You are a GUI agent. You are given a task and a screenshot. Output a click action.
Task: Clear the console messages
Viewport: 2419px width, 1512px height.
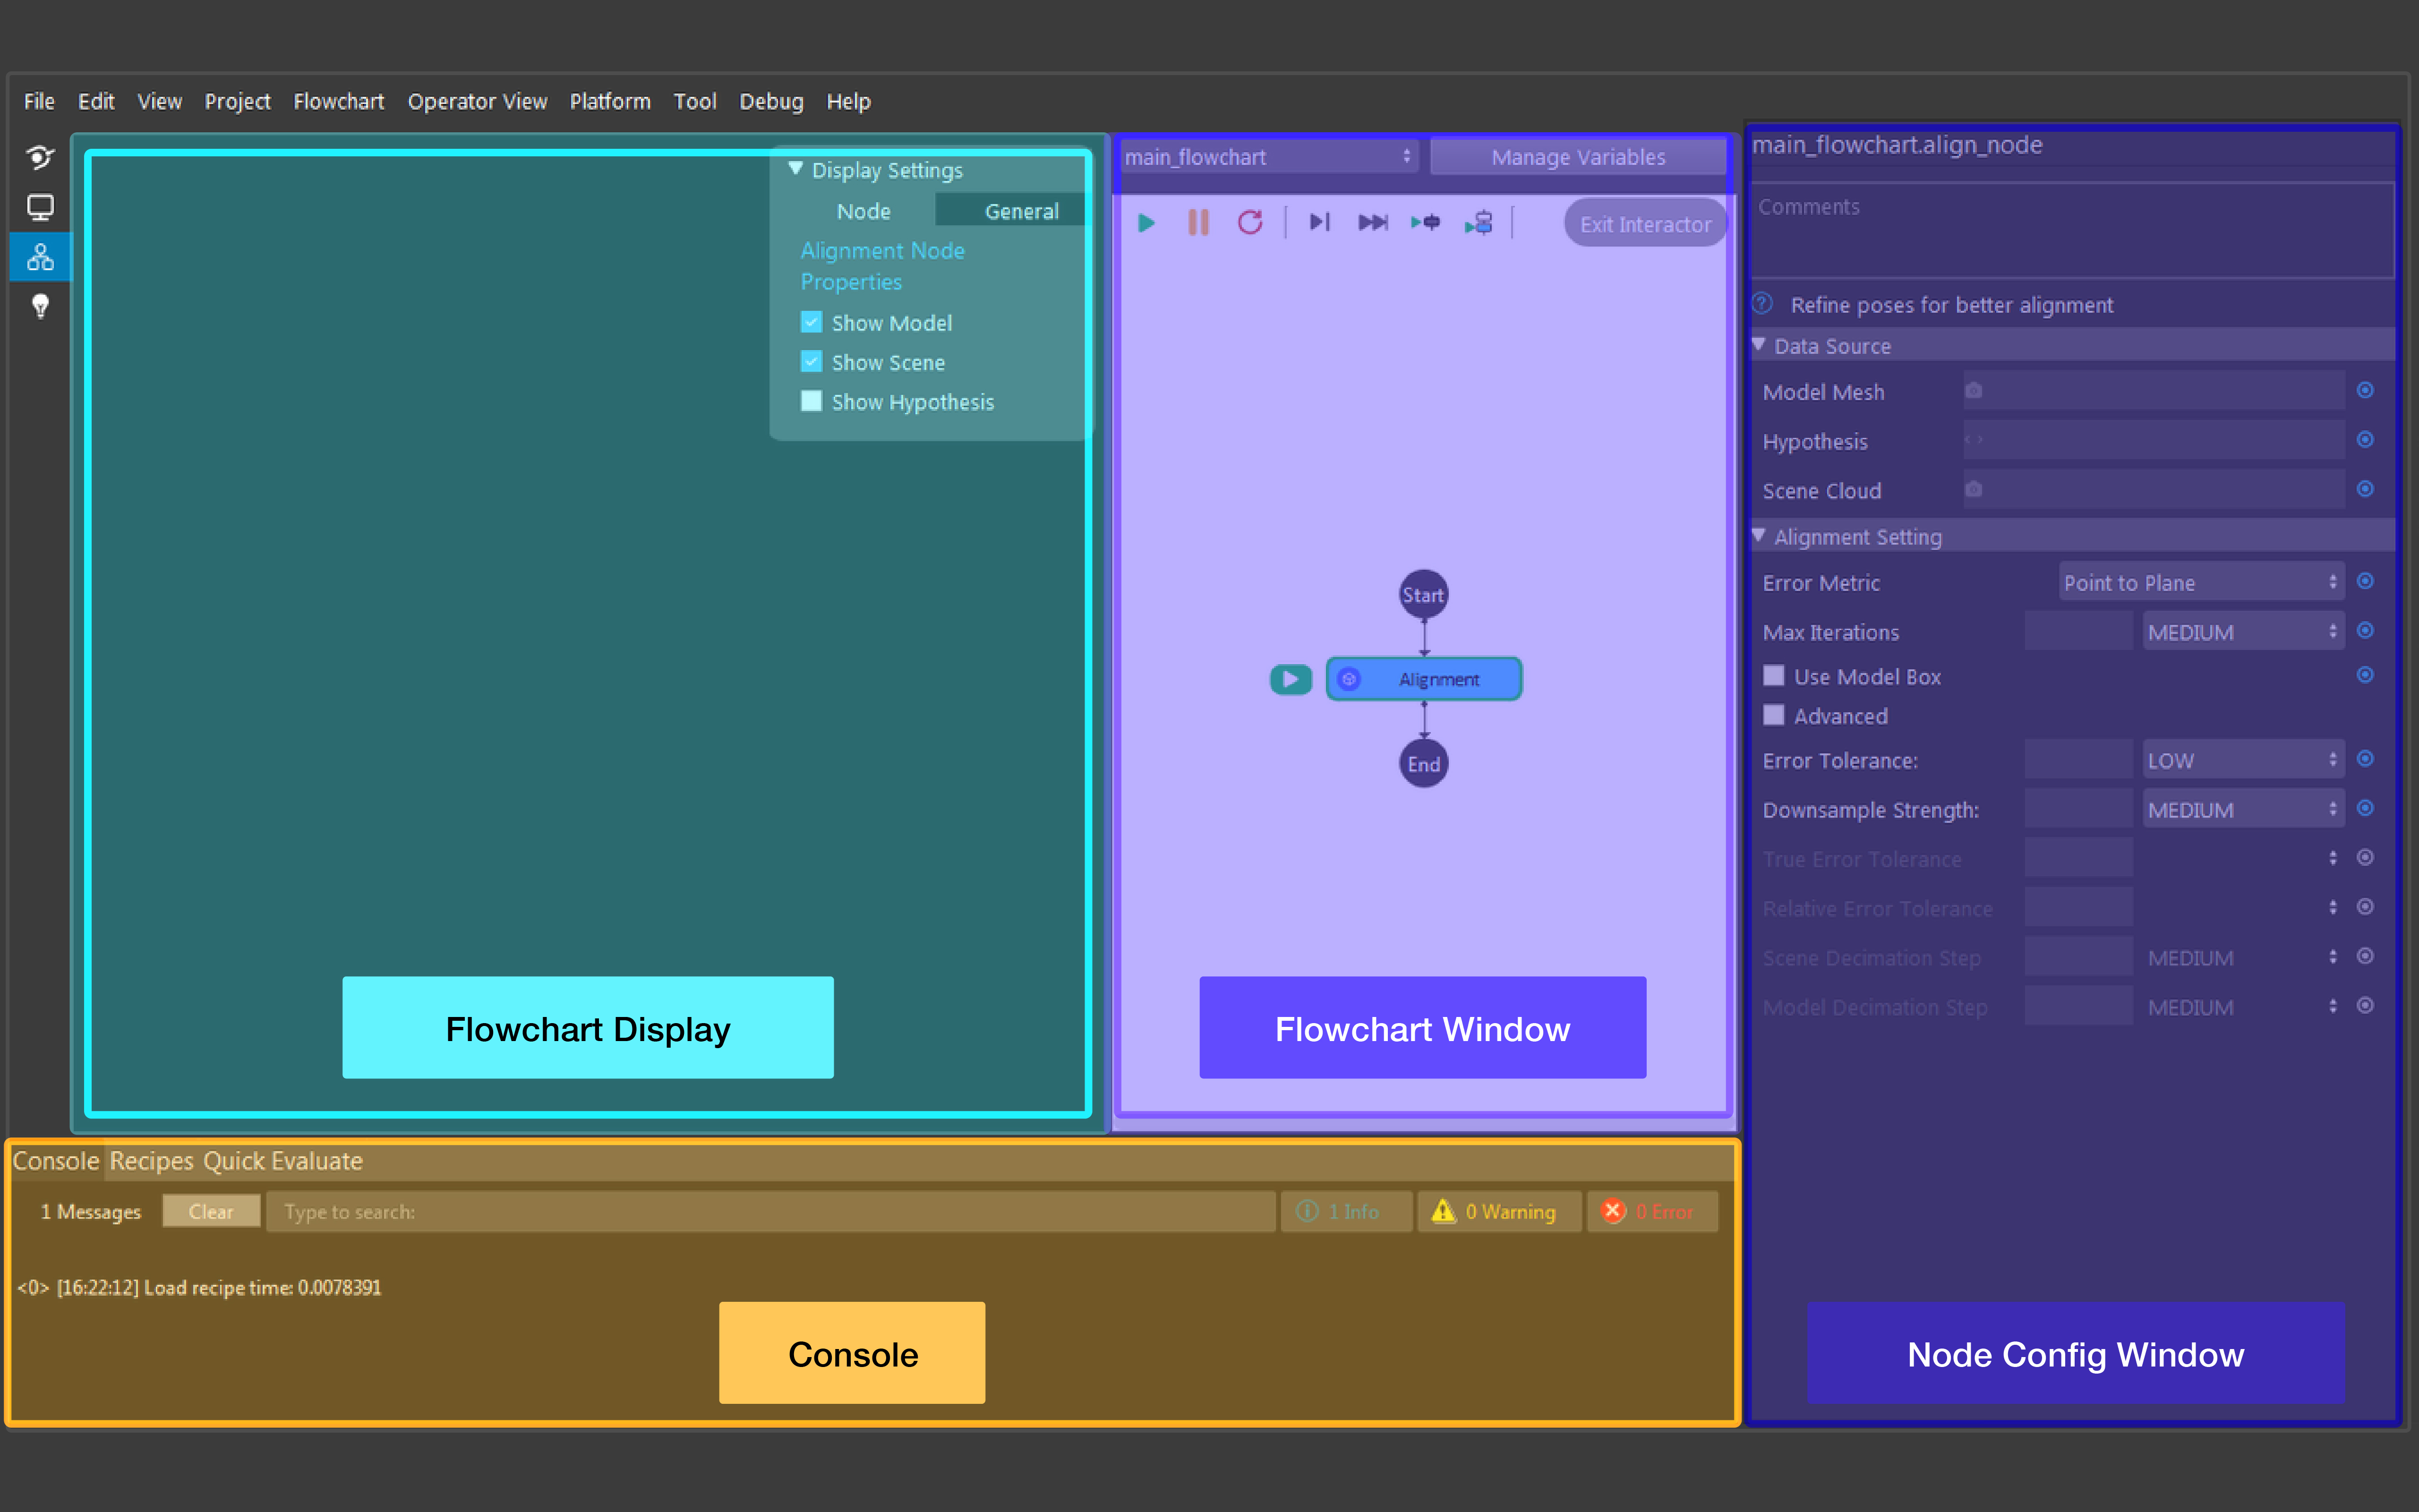pos(211,1211)
